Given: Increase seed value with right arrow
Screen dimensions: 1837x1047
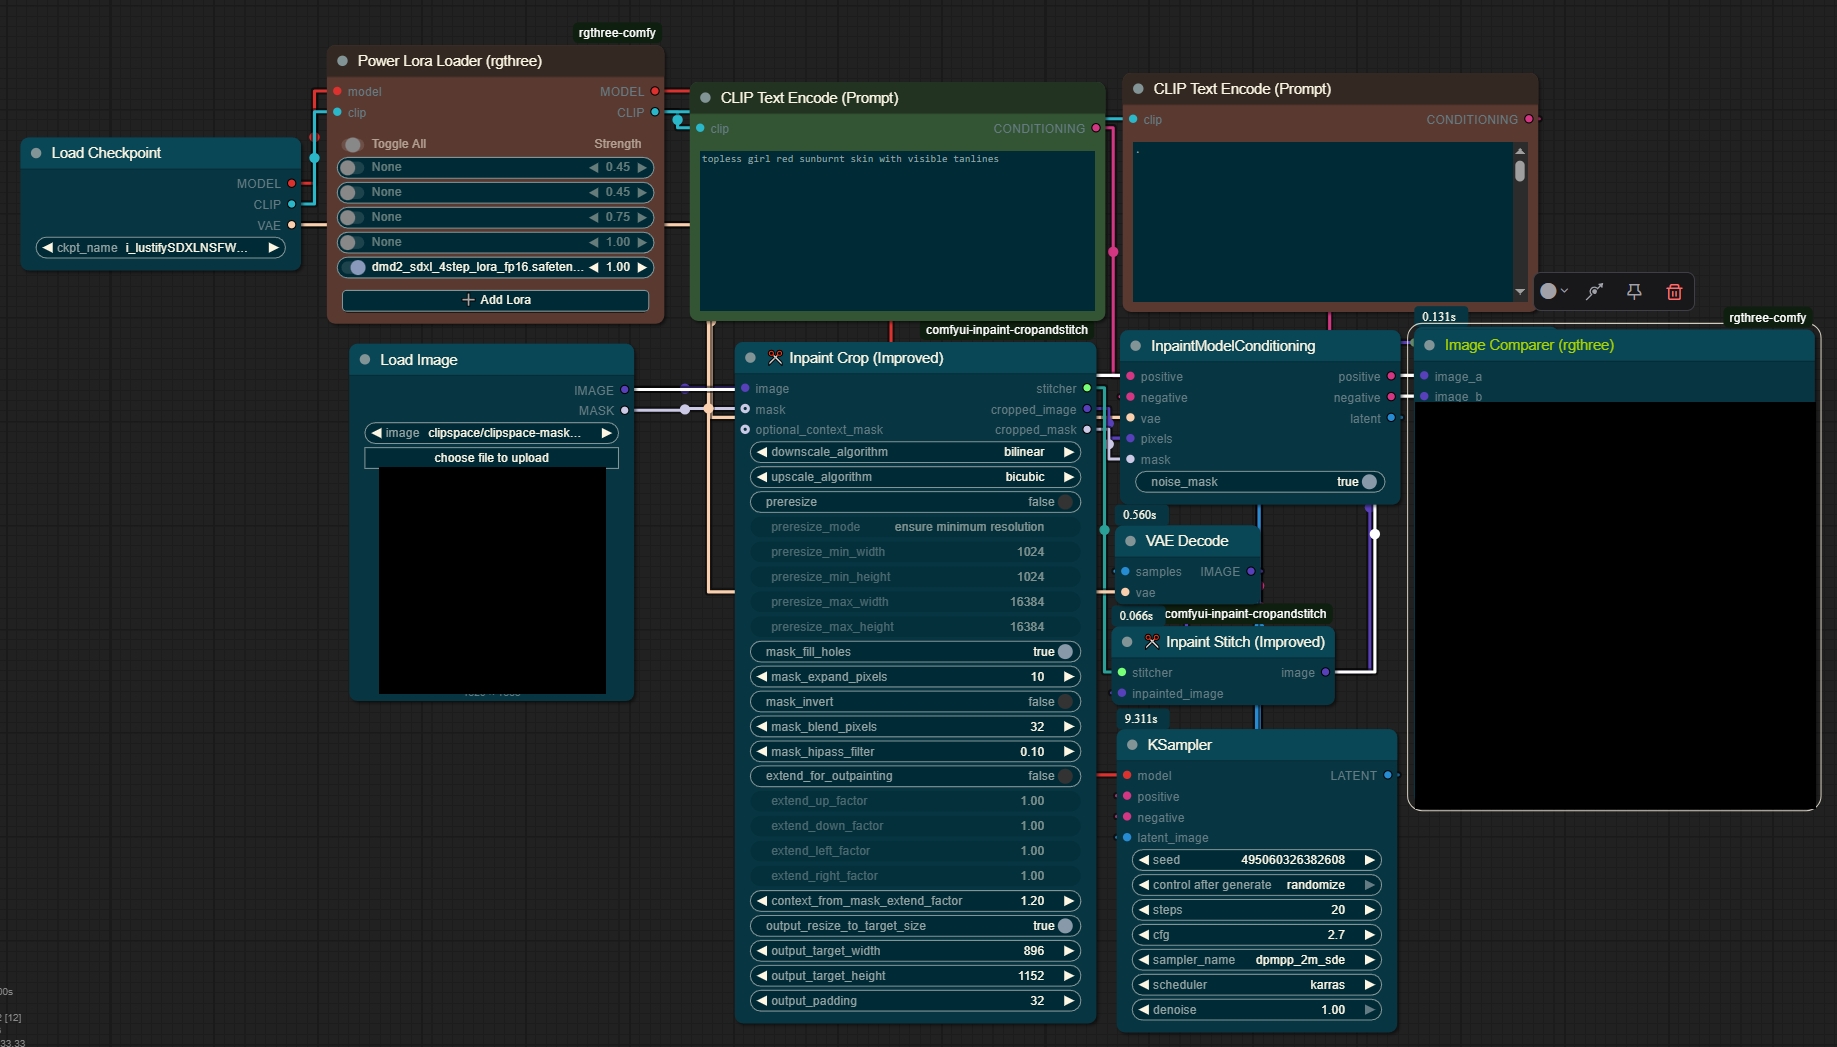Looking at the screenshot, I should tap(1369, 860).
